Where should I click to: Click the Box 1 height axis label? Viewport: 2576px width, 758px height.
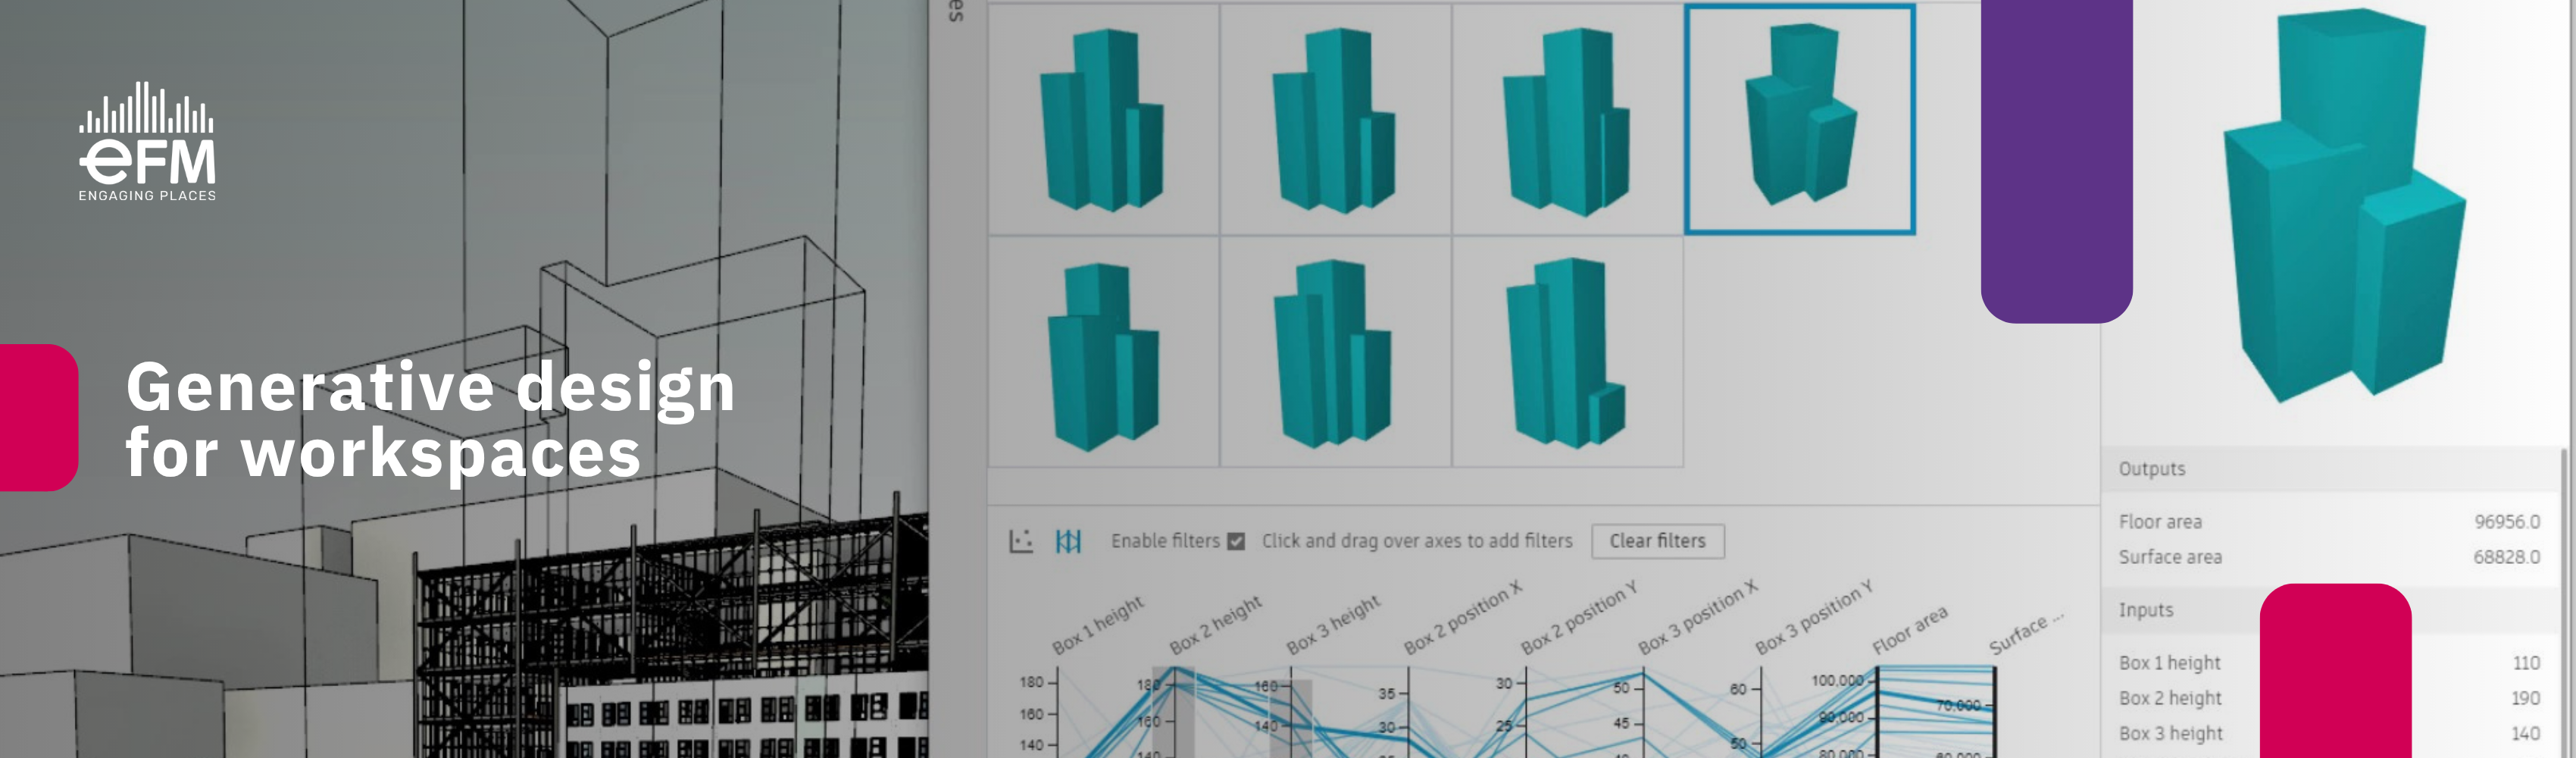(1097, 626)
